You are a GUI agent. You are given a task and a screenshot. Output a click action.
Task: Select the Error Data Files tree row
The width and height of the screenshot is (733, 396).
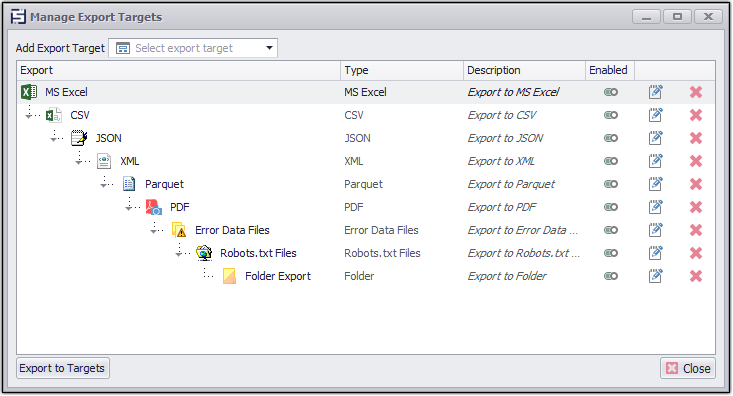click(366, 230)
